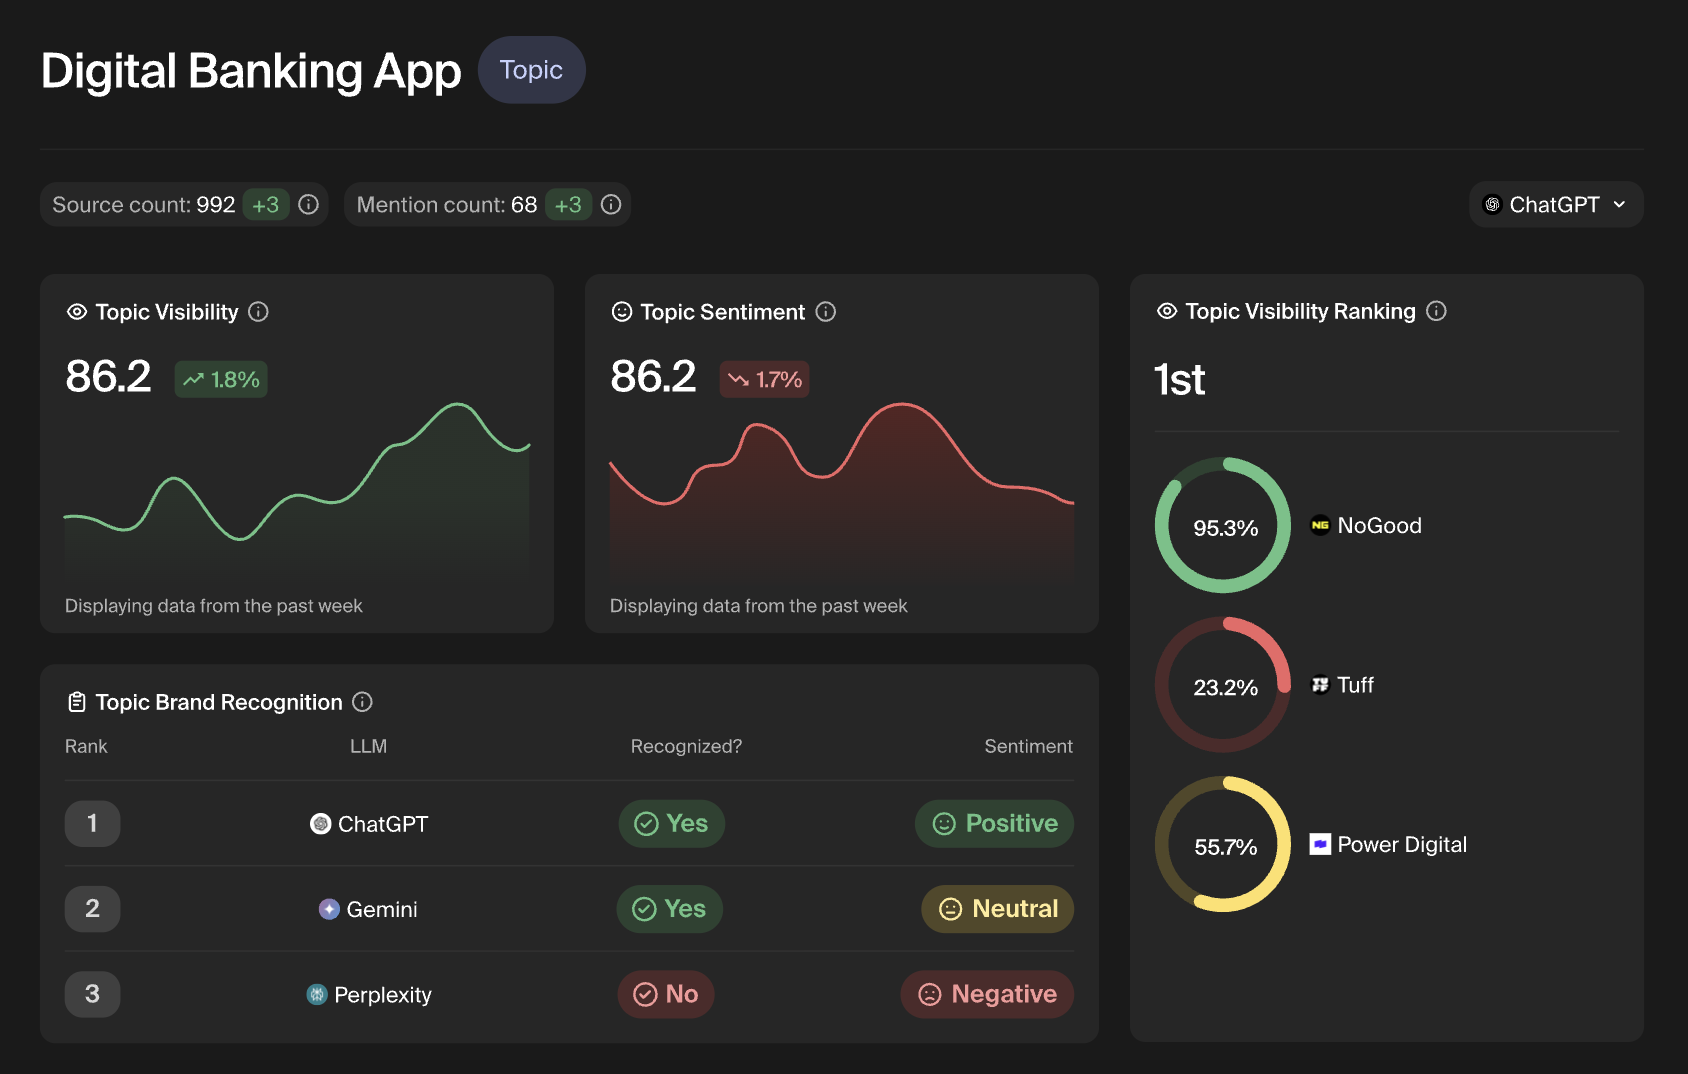Click the Power Digital brand logo icon
Viewport: 1688px width, 1074px height.
pos(1320,844)
